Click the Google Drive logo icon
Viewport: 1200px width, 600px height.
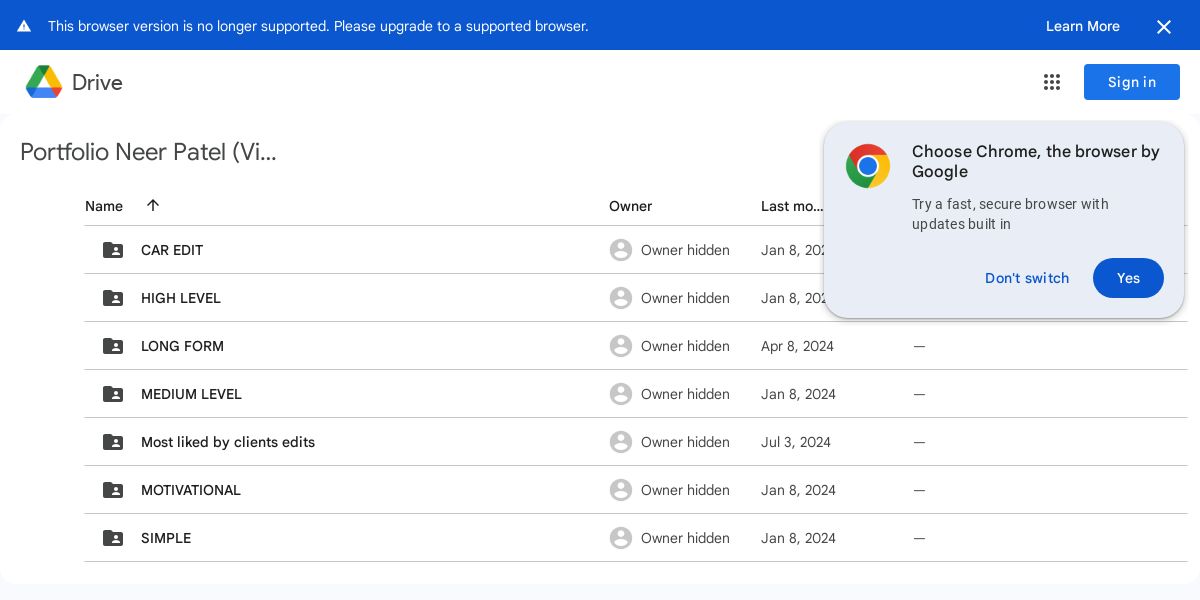[x=44, y=82]
